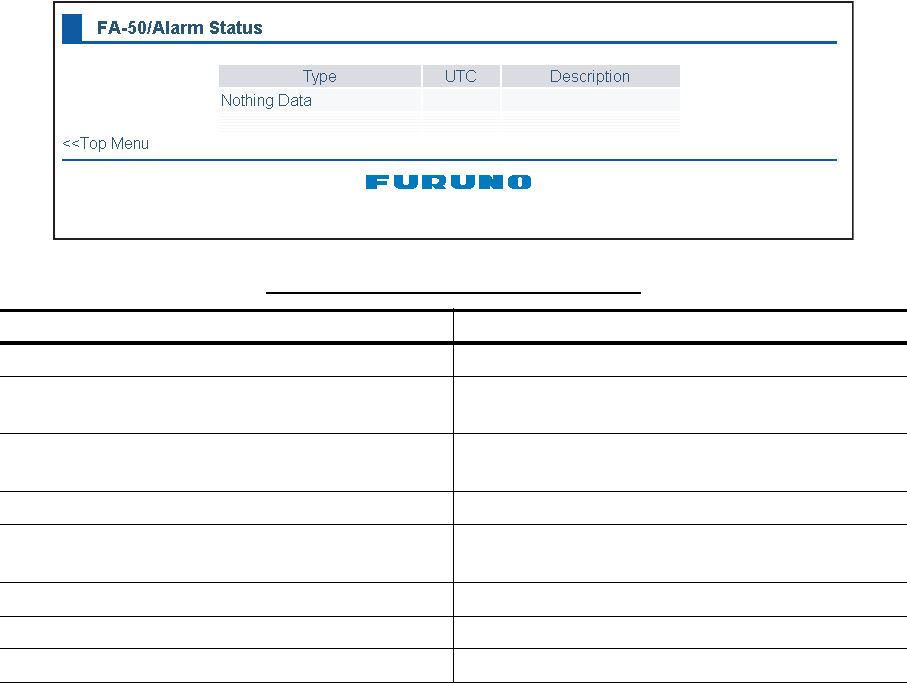
Task: Select the UTC column header
Action: coord(461,76)
